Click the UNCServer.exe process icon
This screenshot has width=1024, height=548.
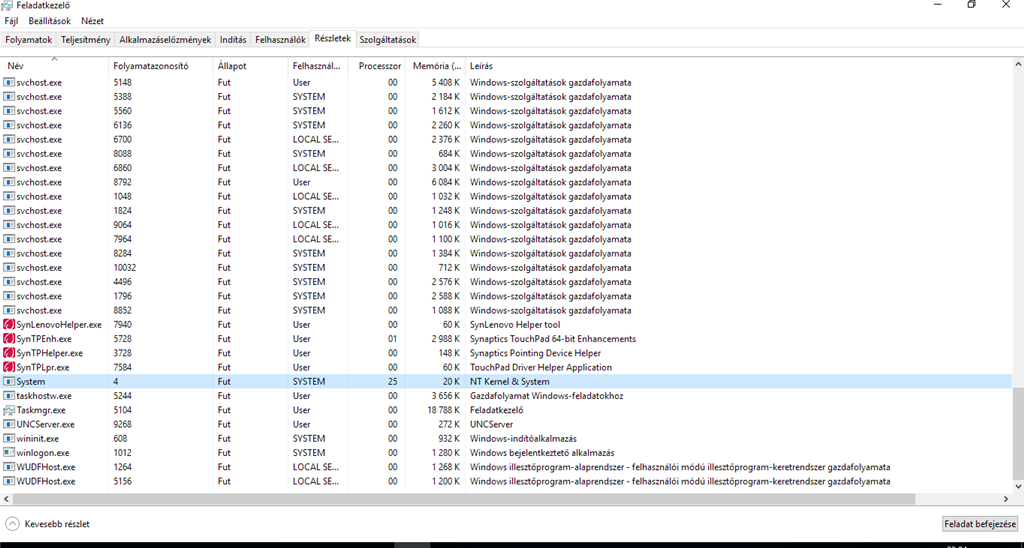click(x=9, y=425)
